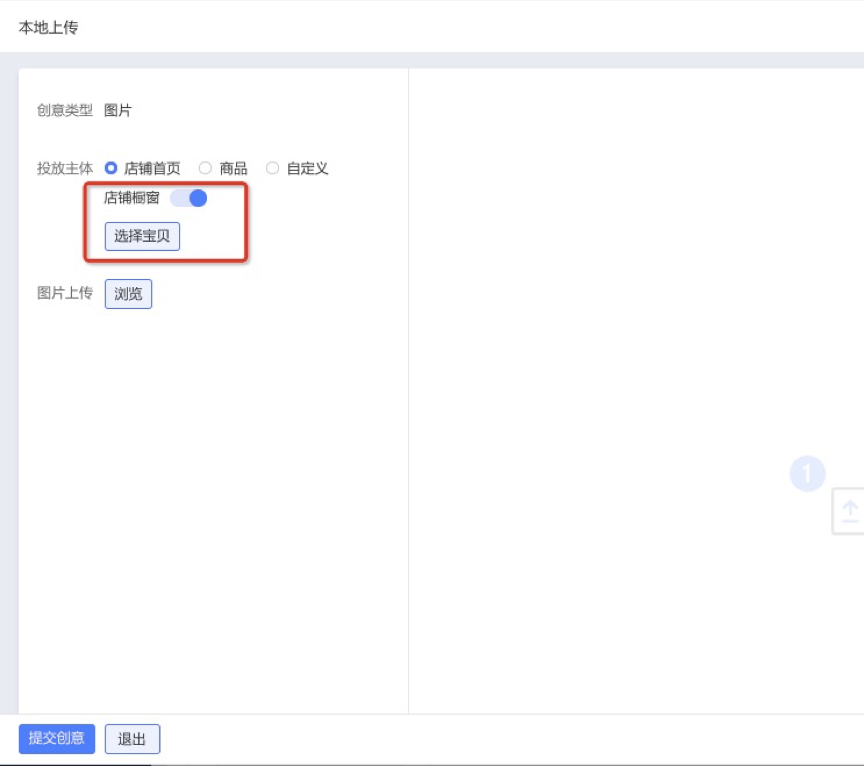Click the 图片上传 label
Image resolution: width=864 pixels, height=766 pixels.
(x=64, y=293)
